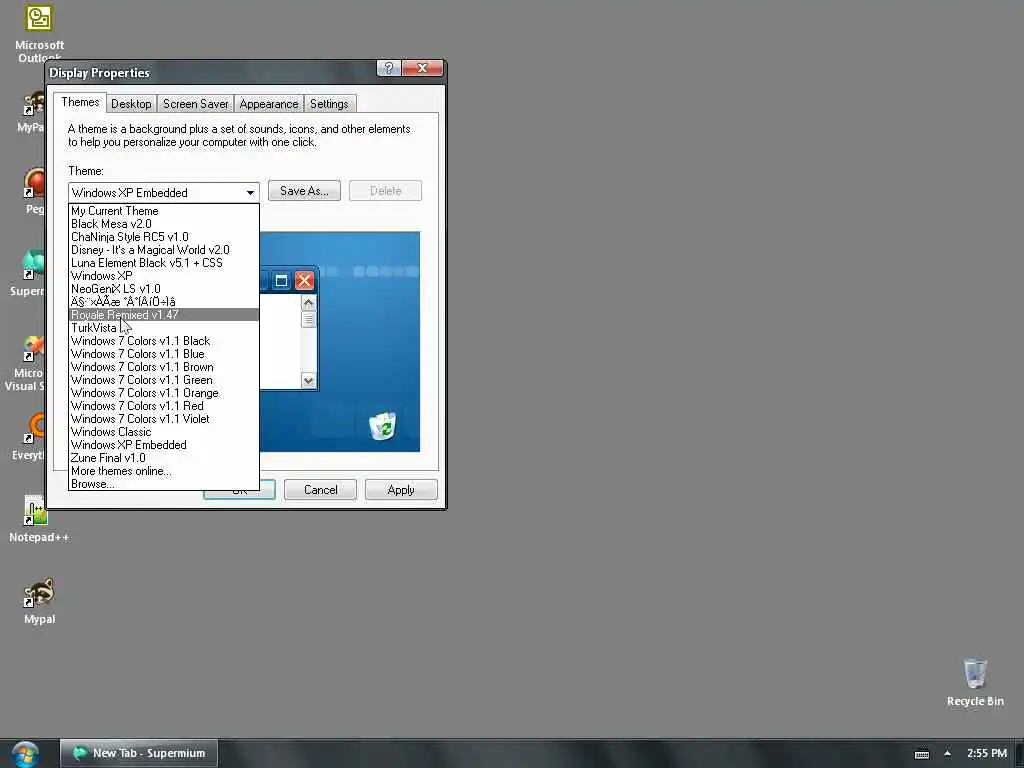
Task: Select Windows 7 Colors v1.1 Red
Action: [x=164, y=406]
